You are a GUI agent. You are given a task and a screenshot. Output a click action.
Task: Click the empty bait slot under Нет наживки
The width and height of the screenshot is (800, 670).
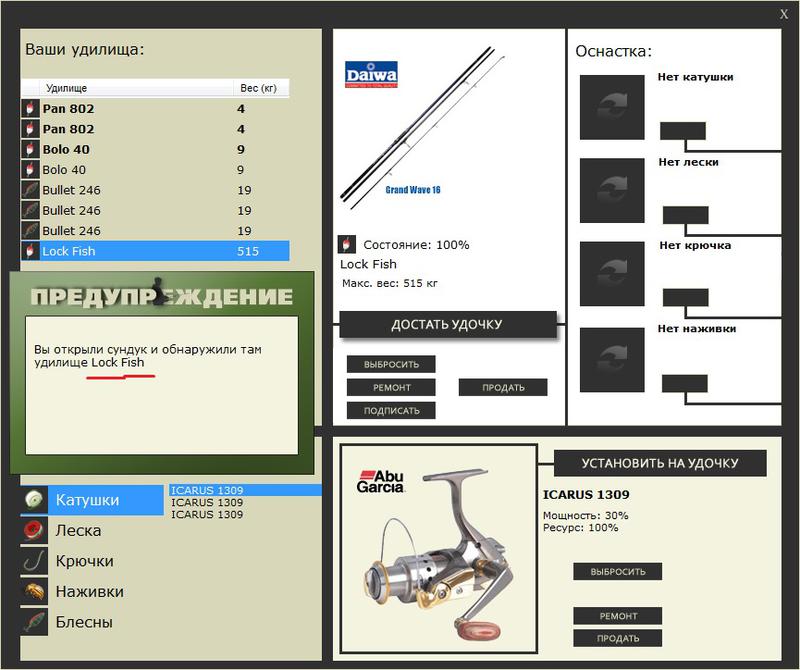click(612, 360)
